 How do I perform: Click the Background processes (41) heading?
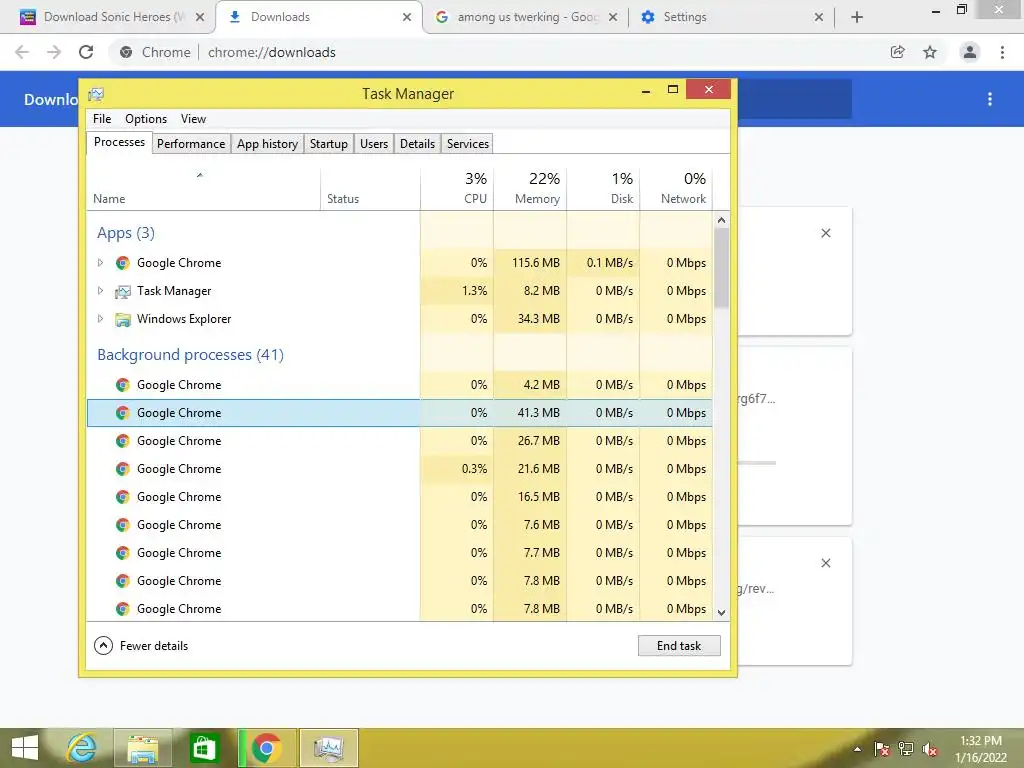[191, 355]
